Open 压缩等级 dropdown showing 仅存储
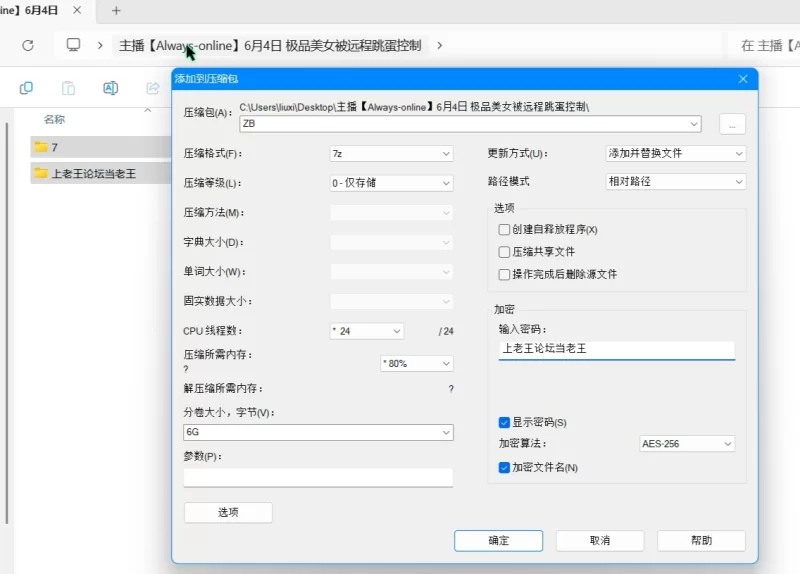 (391, 183)
